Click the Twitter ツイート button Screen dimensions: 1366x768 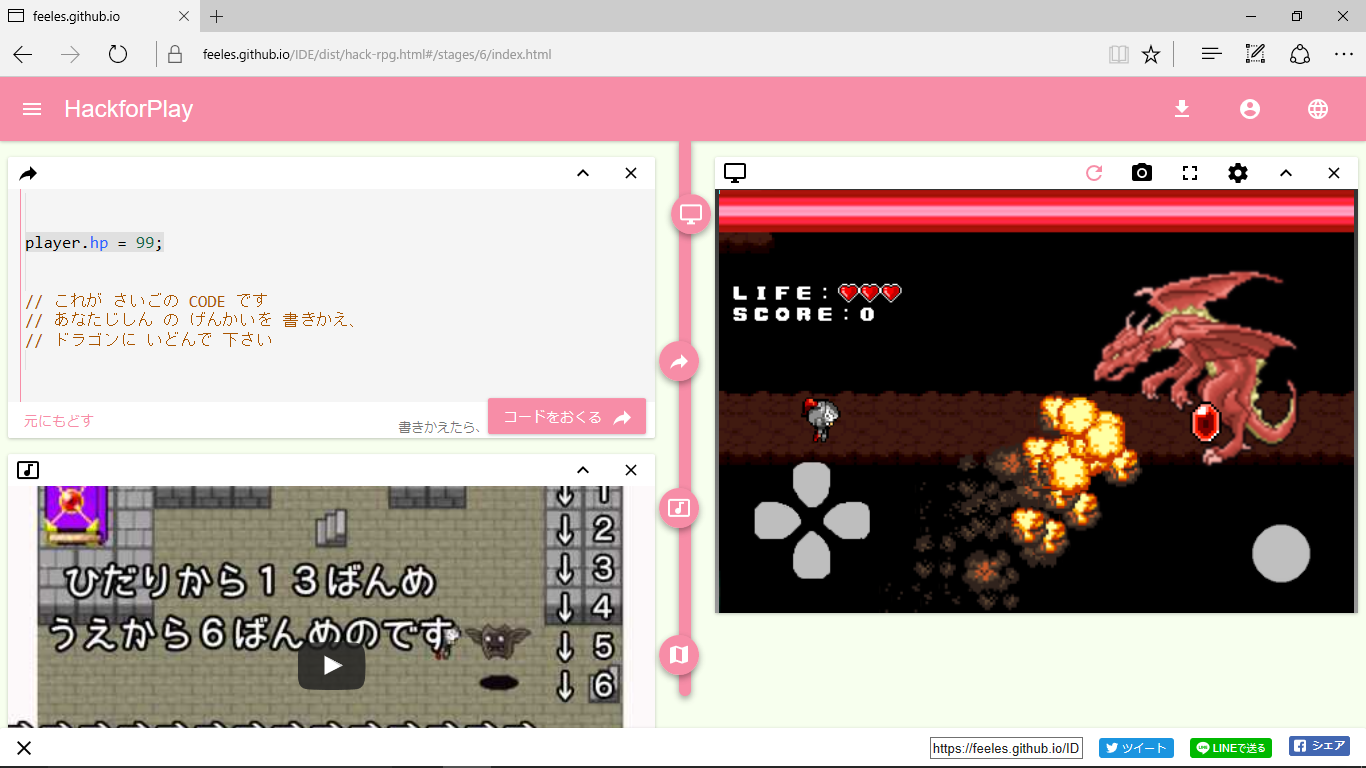point(1136,748)
